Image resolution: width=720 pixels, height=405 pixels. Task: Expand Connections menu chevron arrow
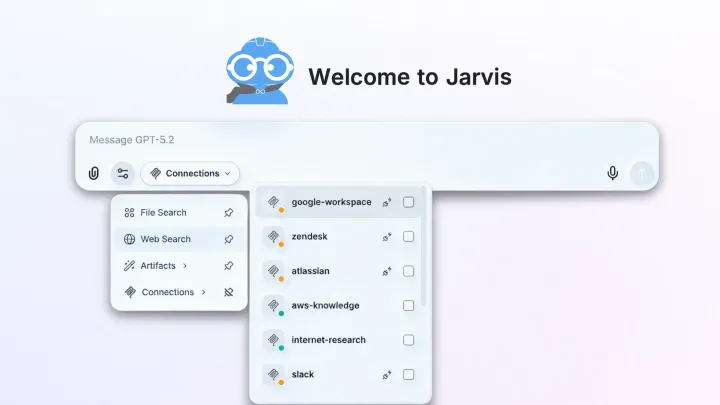coord(203,292)
